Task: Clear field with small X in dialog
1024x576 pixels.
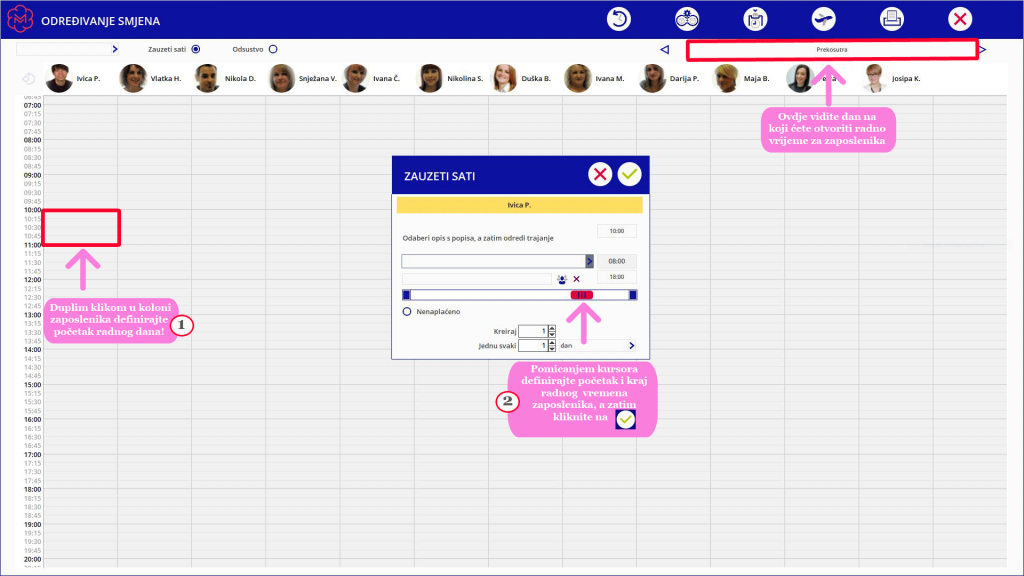Action: [577, 280]
